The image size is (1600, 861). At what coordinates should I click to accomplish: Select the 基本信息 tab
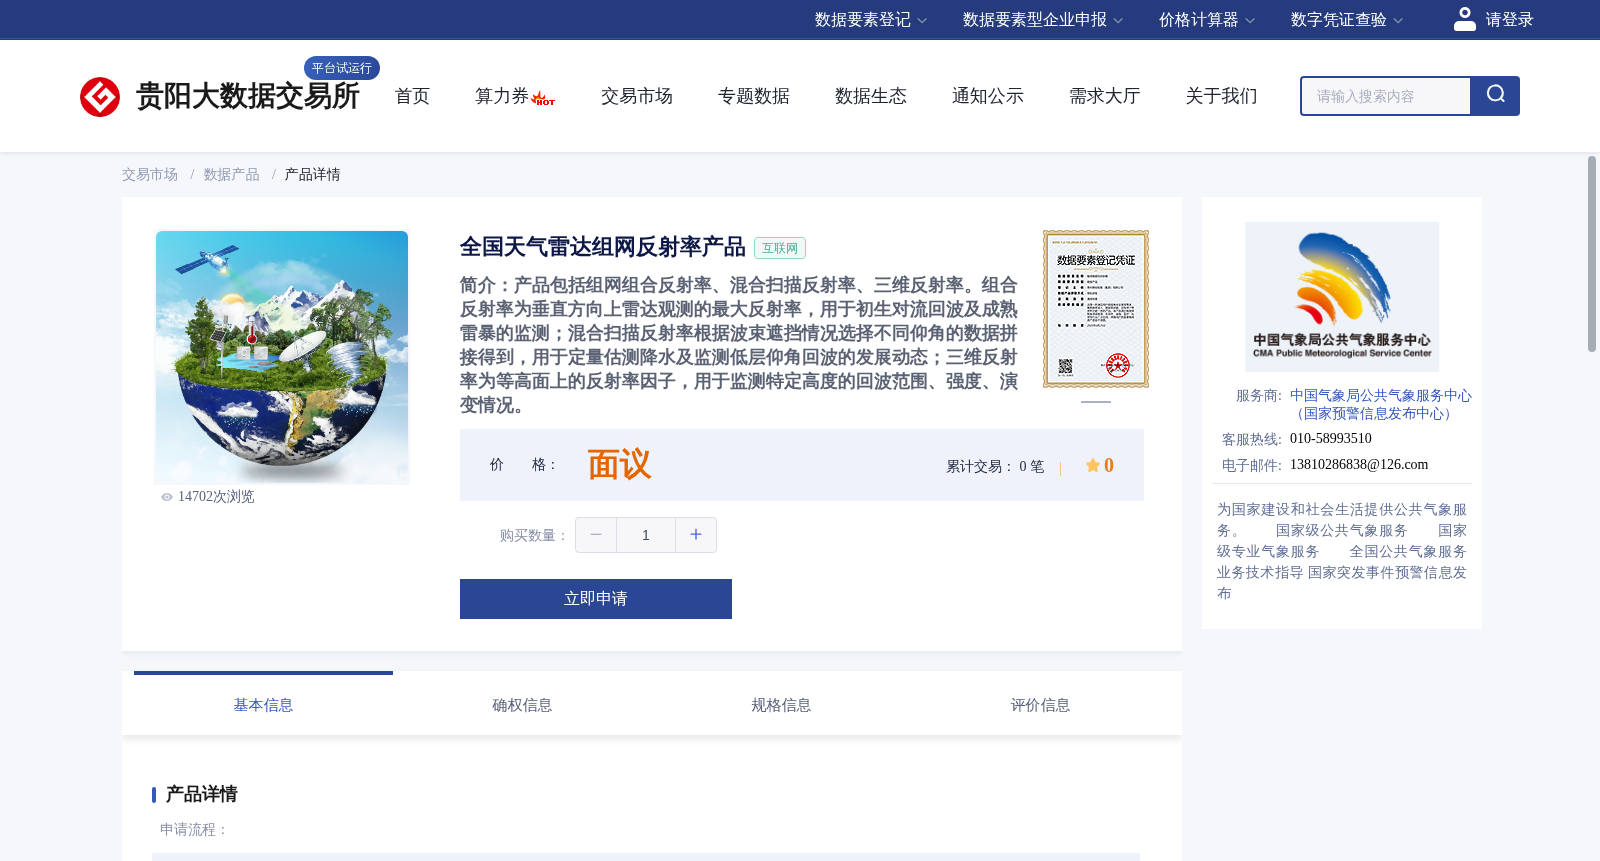pyautogui.click(x=263, y=705)
